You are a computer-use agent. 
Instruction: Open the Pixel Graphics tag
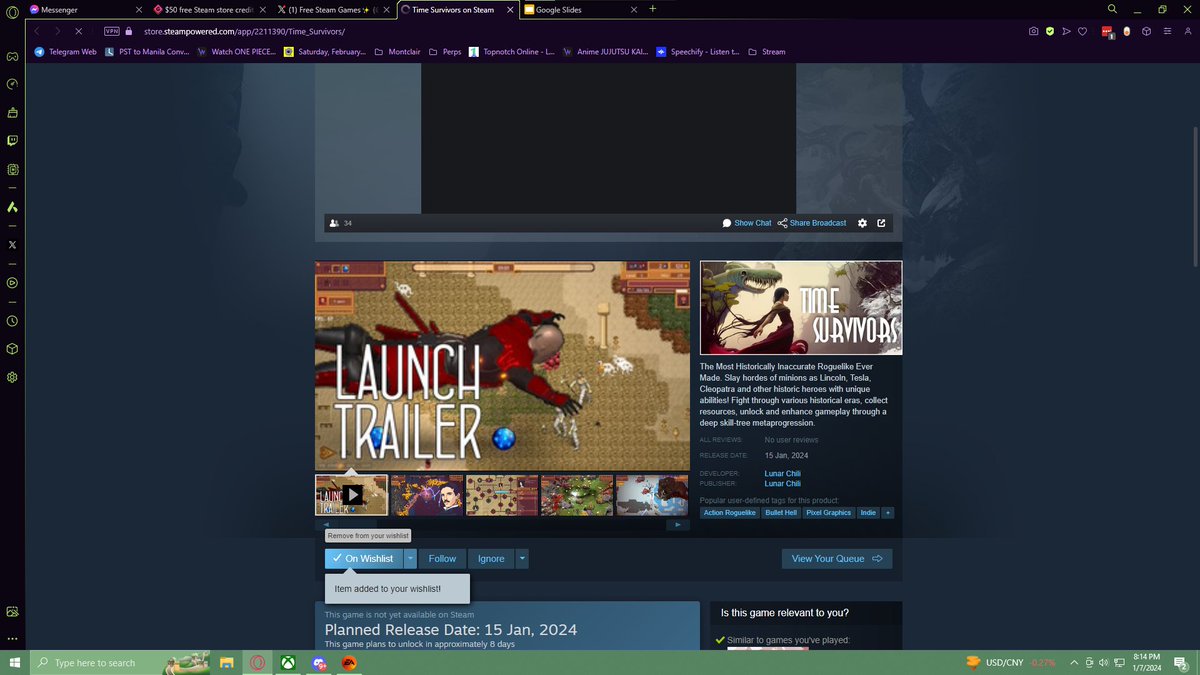coord(830,513)
